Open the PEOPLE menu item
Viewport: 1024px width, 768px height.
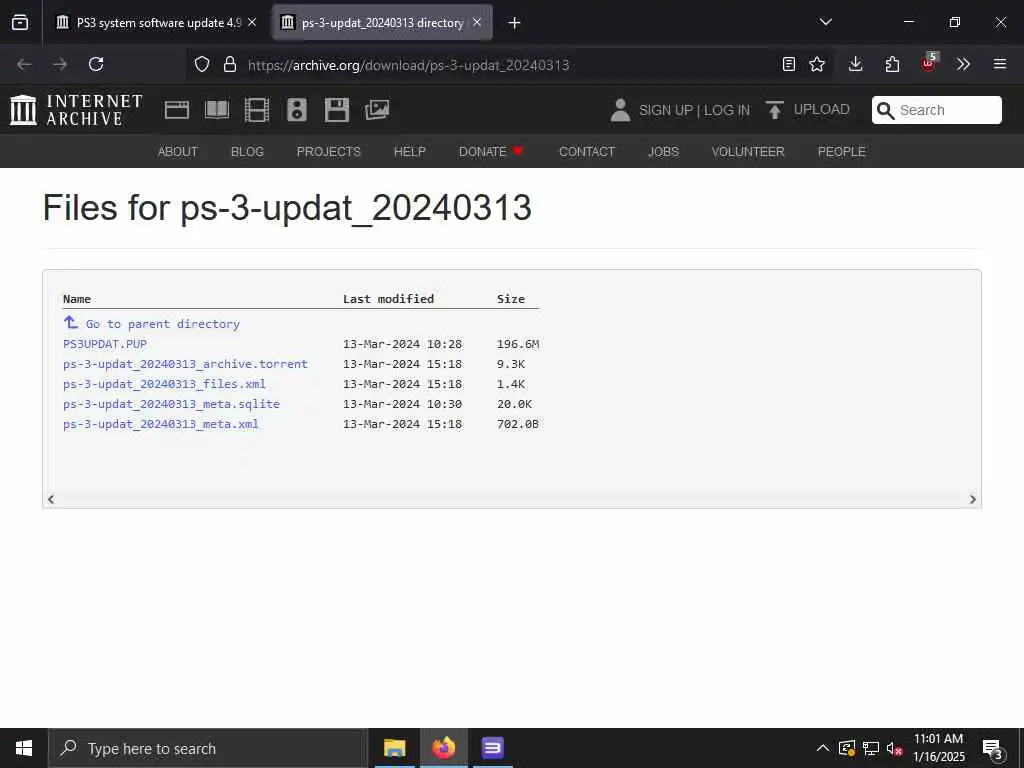click(842, 152)
